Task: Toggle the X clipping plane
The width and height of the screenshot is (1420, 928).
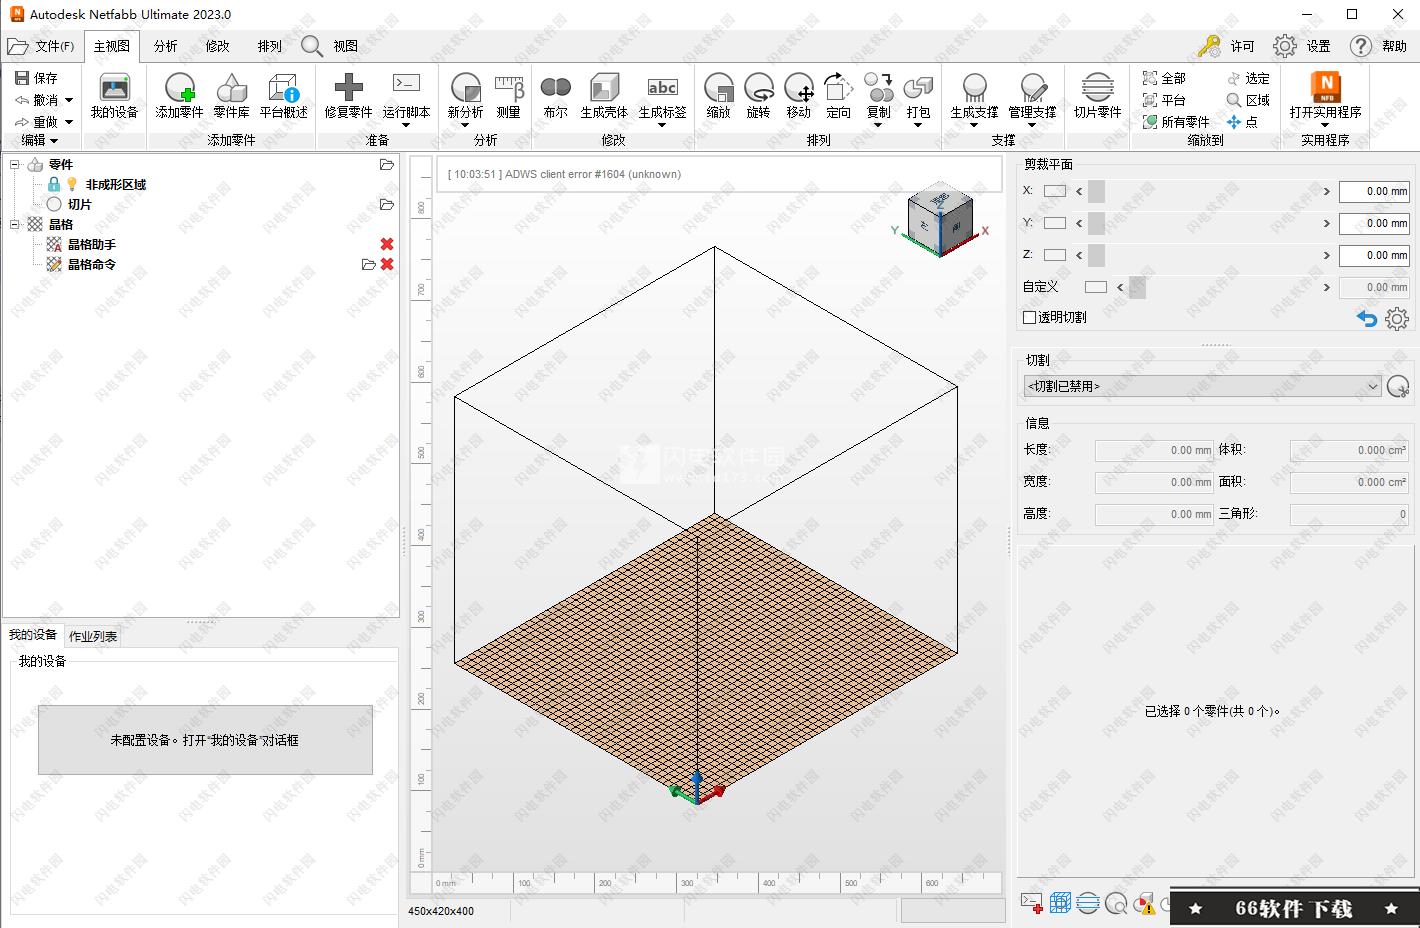Action: [1055, 191]
